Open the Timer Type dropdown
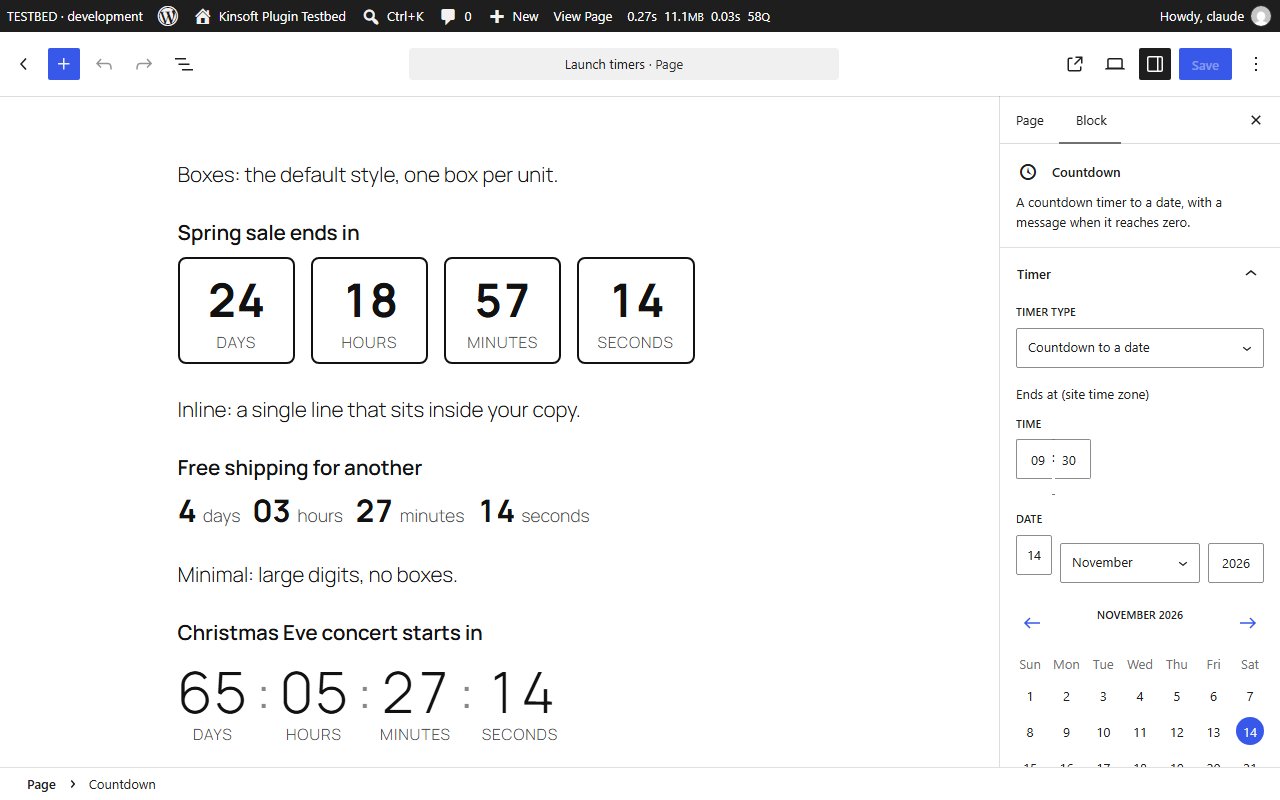This screenshot has height=800, width=1280. pos(1140,348)
